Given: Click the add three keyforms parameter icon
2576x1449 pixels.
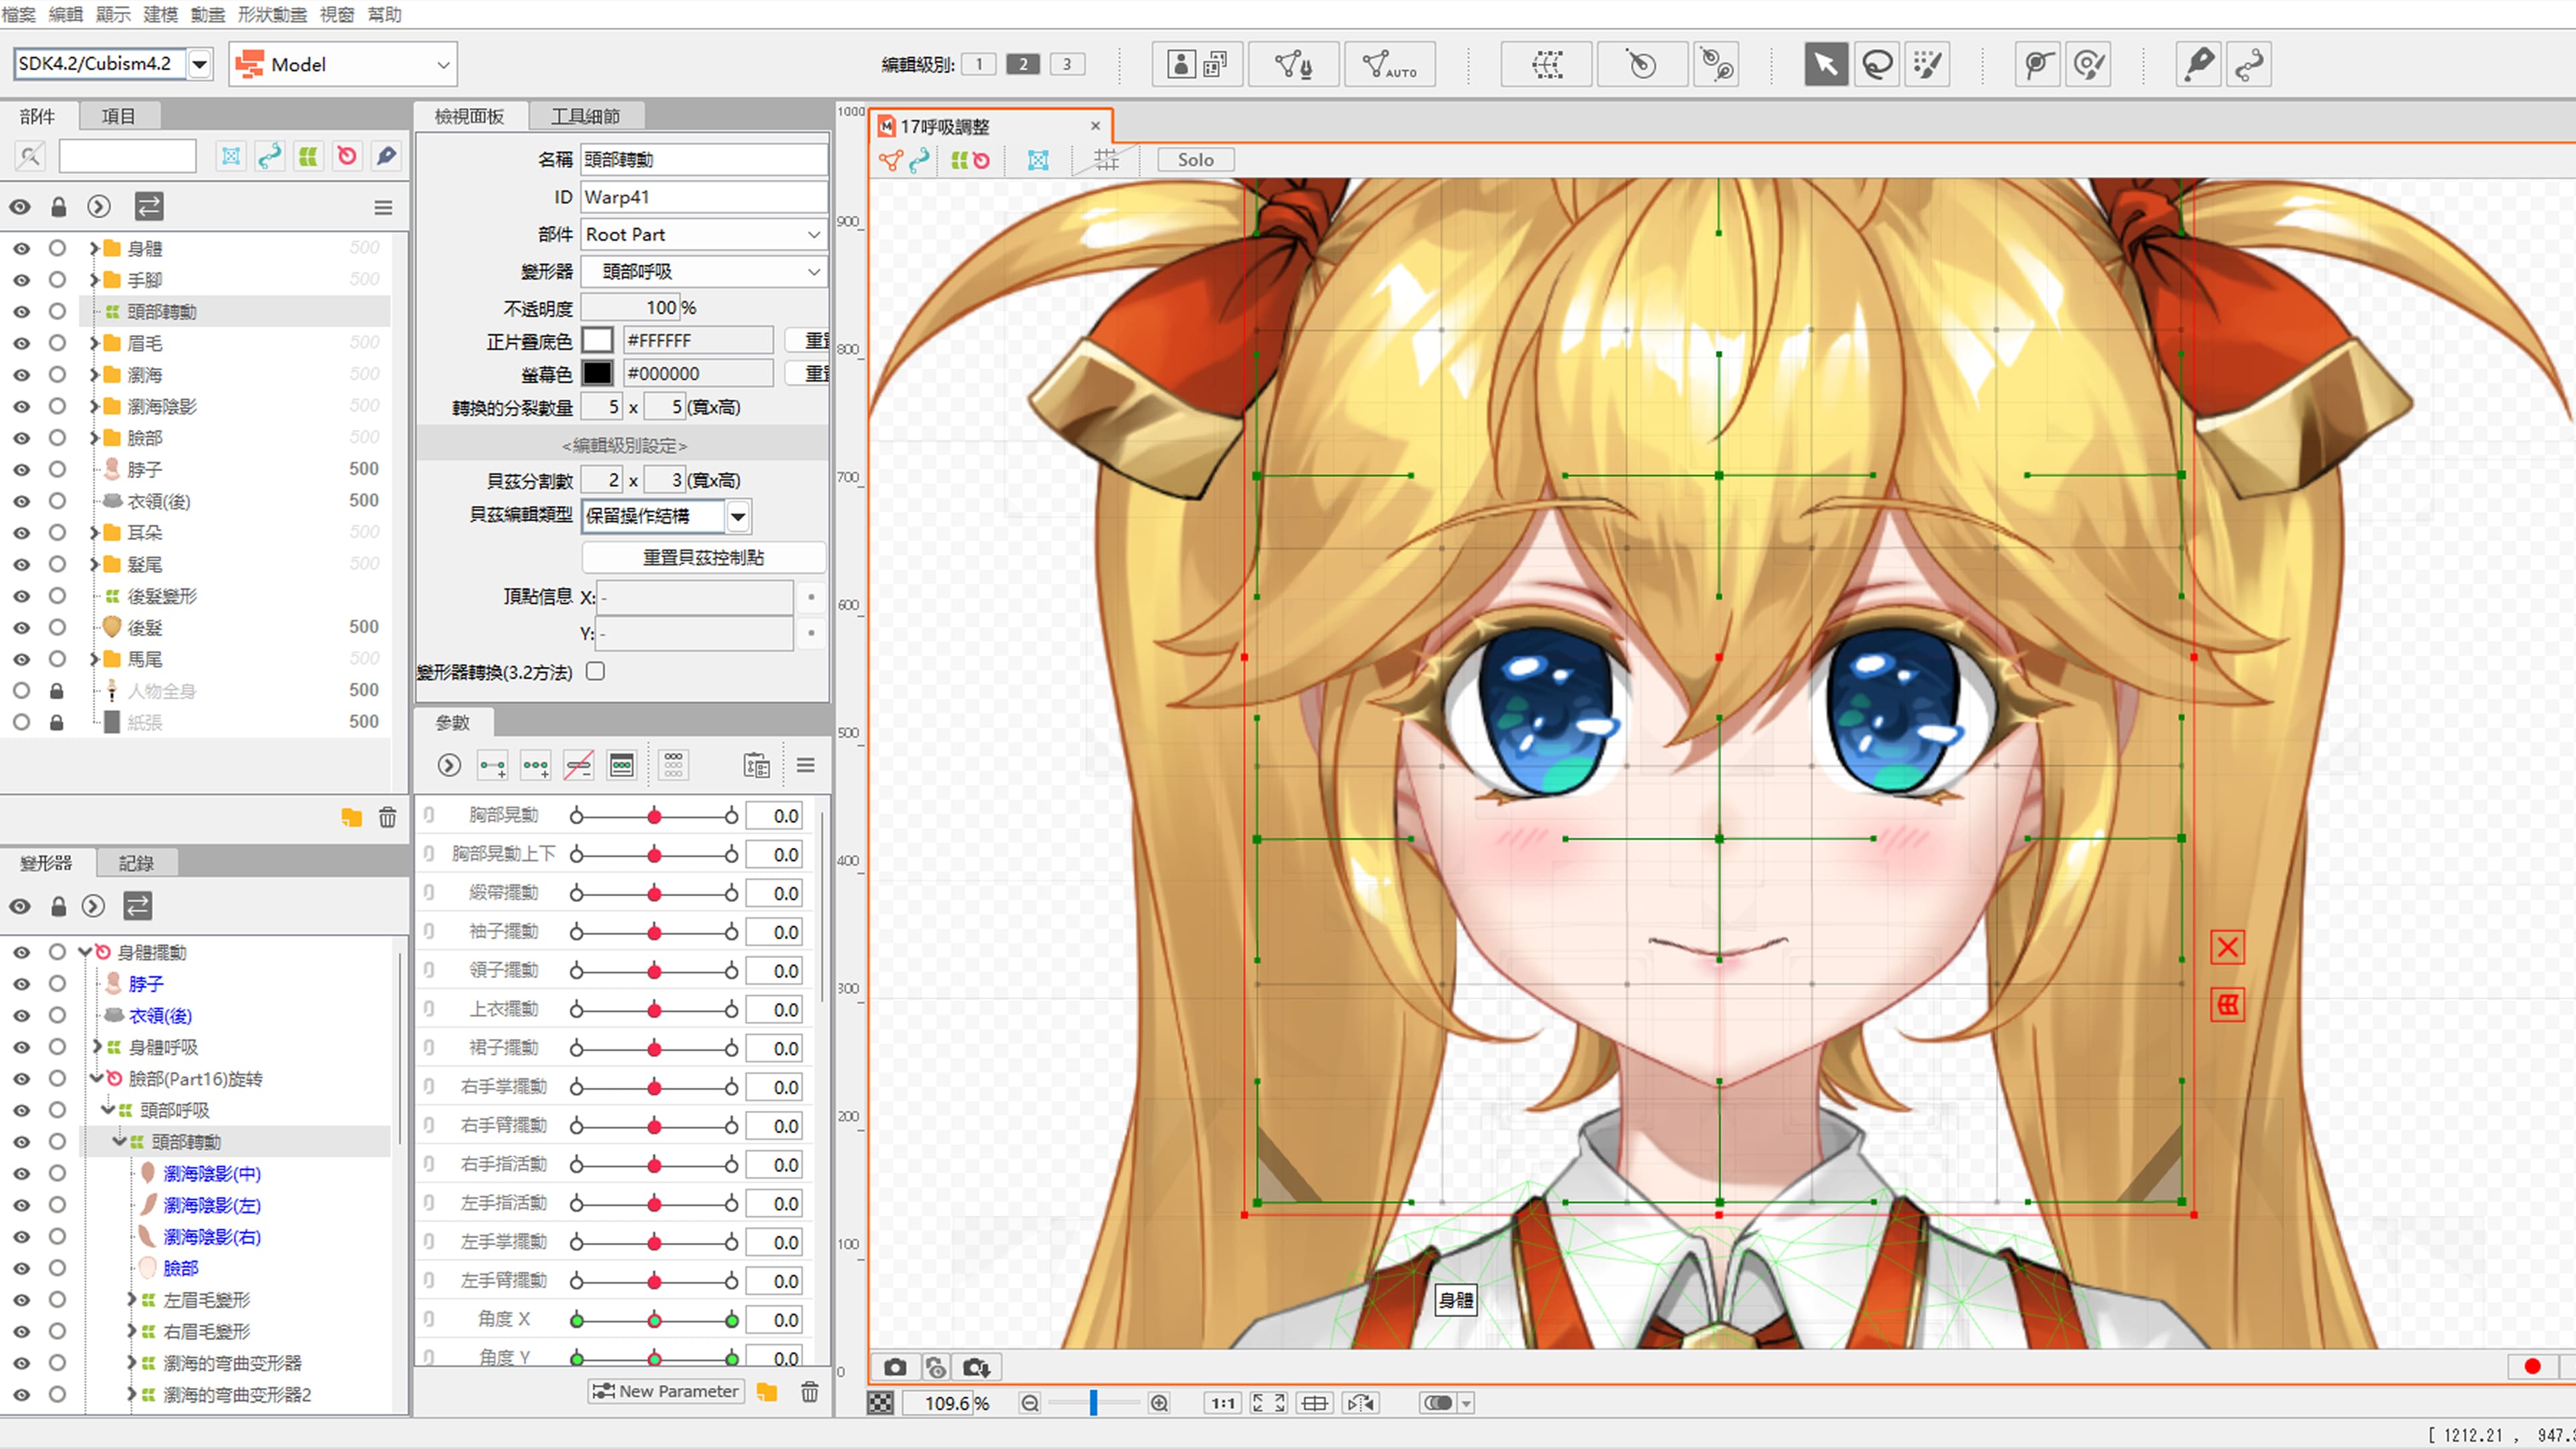Looking at the screenshot, I should click(x=535, y=766).
